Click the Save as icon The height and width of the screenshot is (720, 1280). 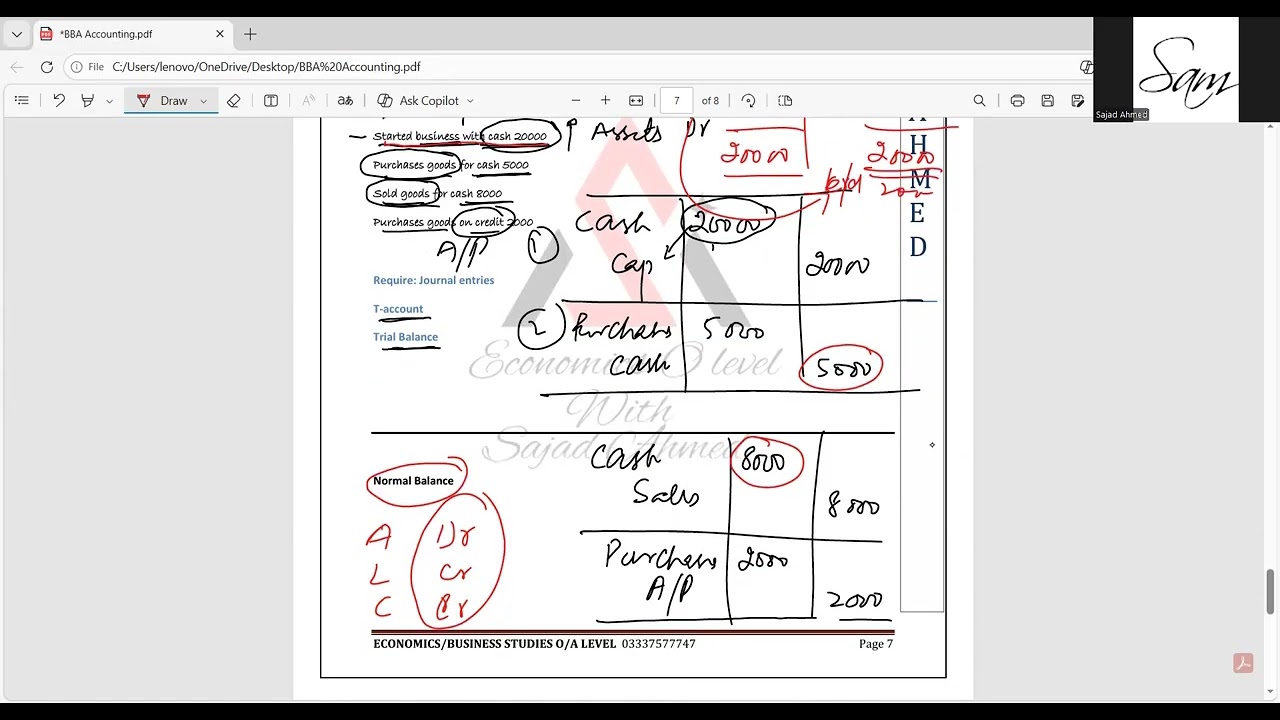coord(1077,100)
